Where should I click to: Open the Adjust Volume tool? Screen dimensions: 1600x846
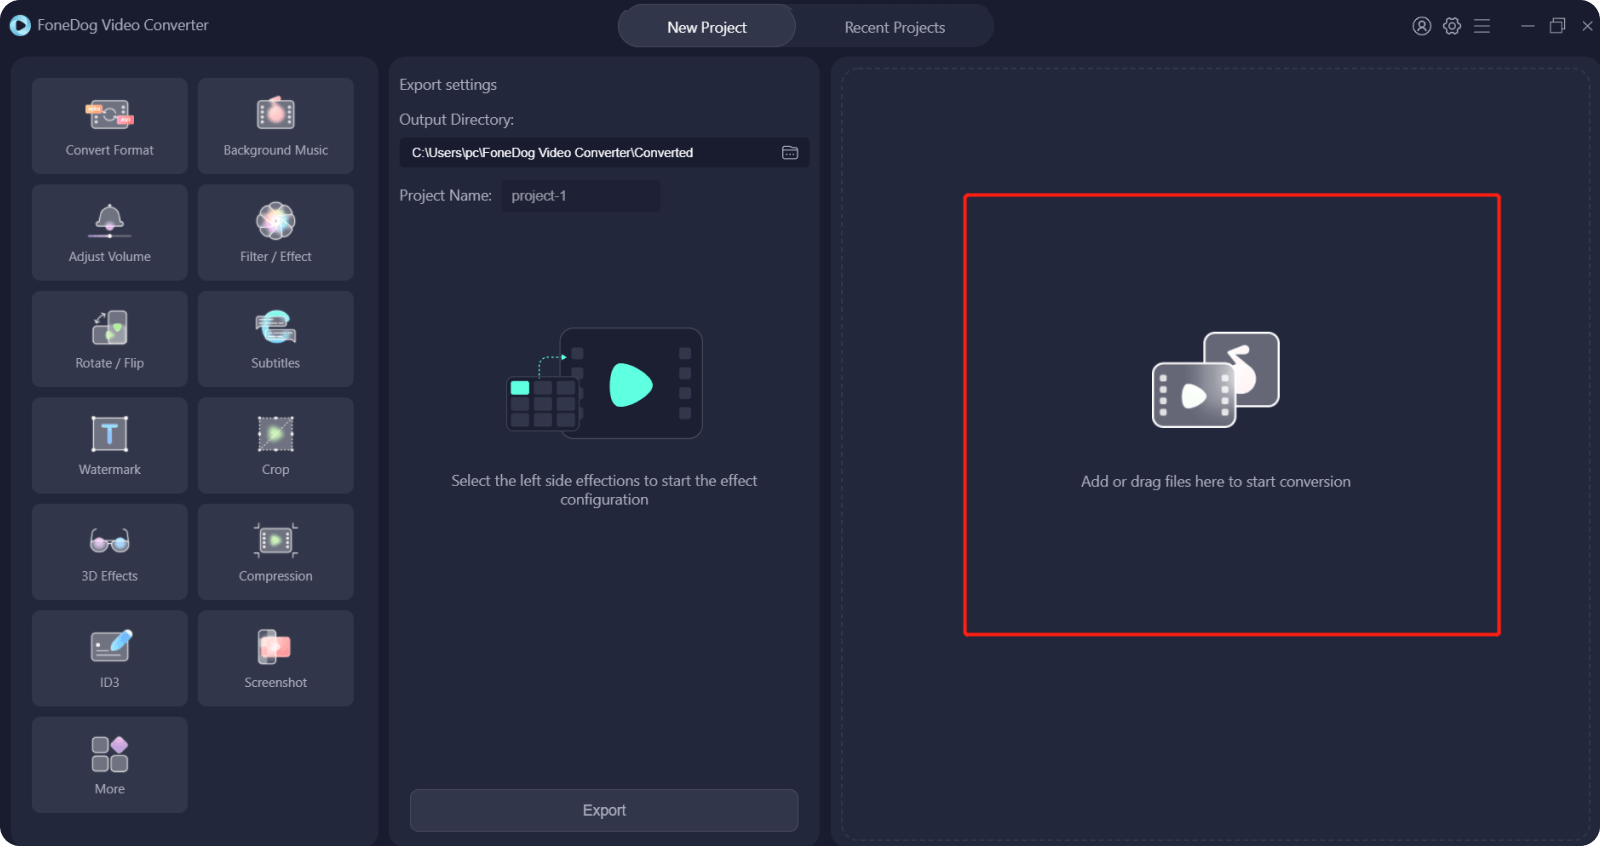[109, 232]
